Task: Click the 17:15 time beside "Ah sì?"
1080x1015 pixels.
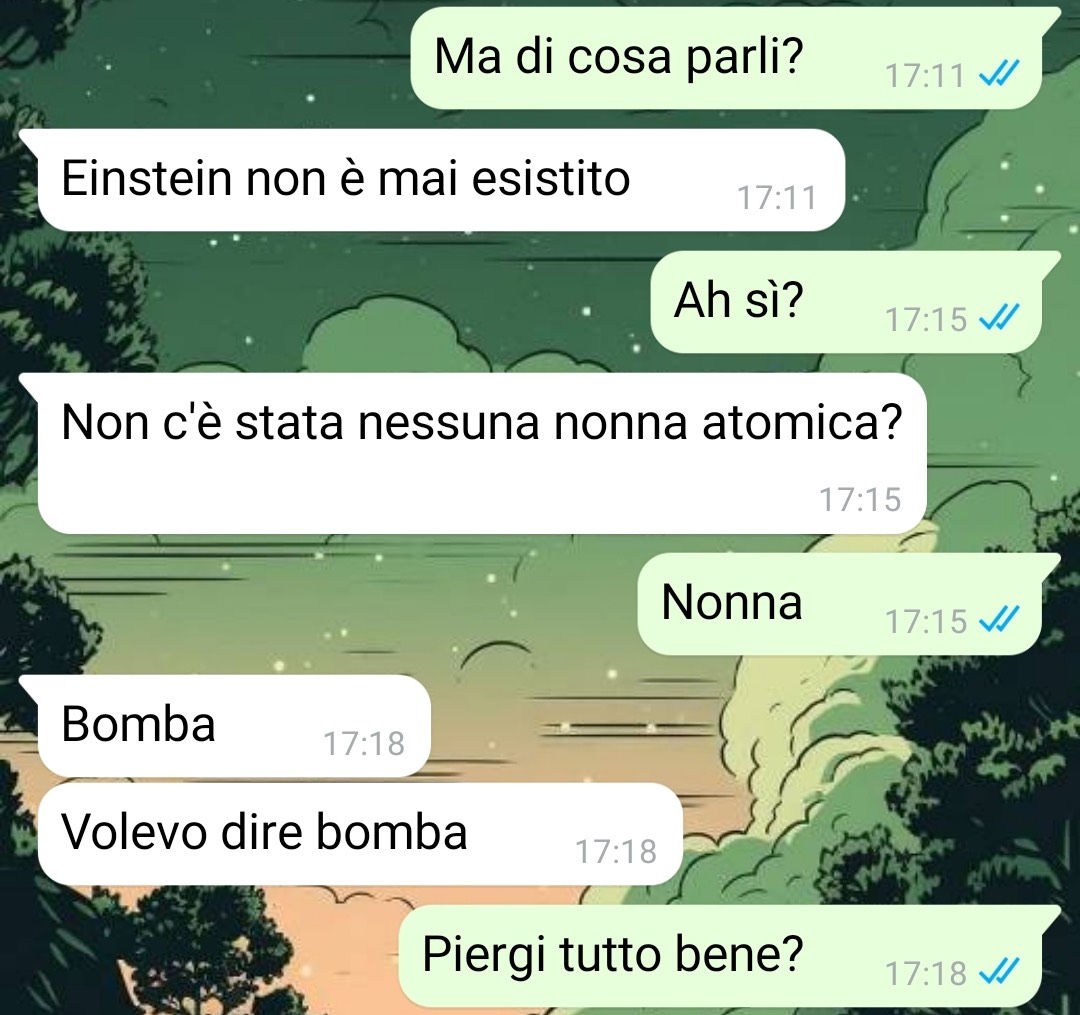Action: 926,320
